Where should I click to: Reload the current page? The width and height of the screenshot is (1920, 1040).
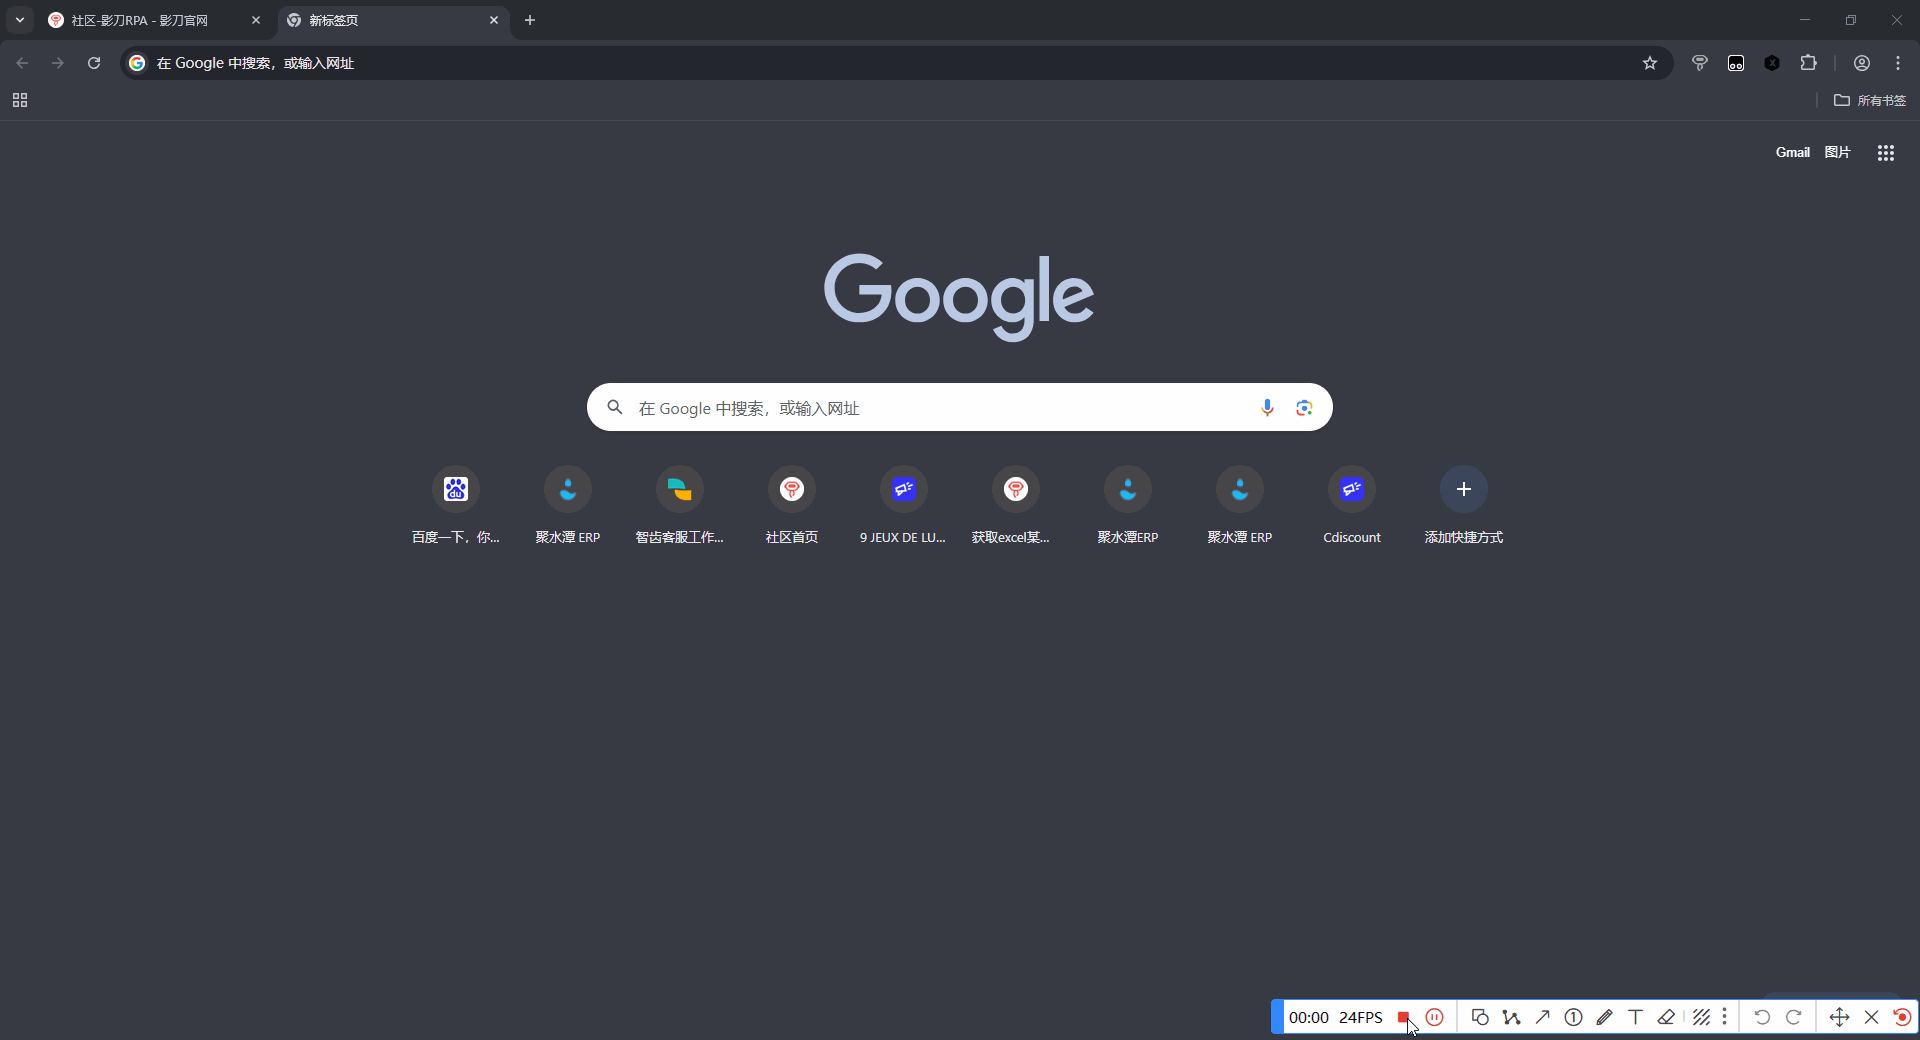94,63
